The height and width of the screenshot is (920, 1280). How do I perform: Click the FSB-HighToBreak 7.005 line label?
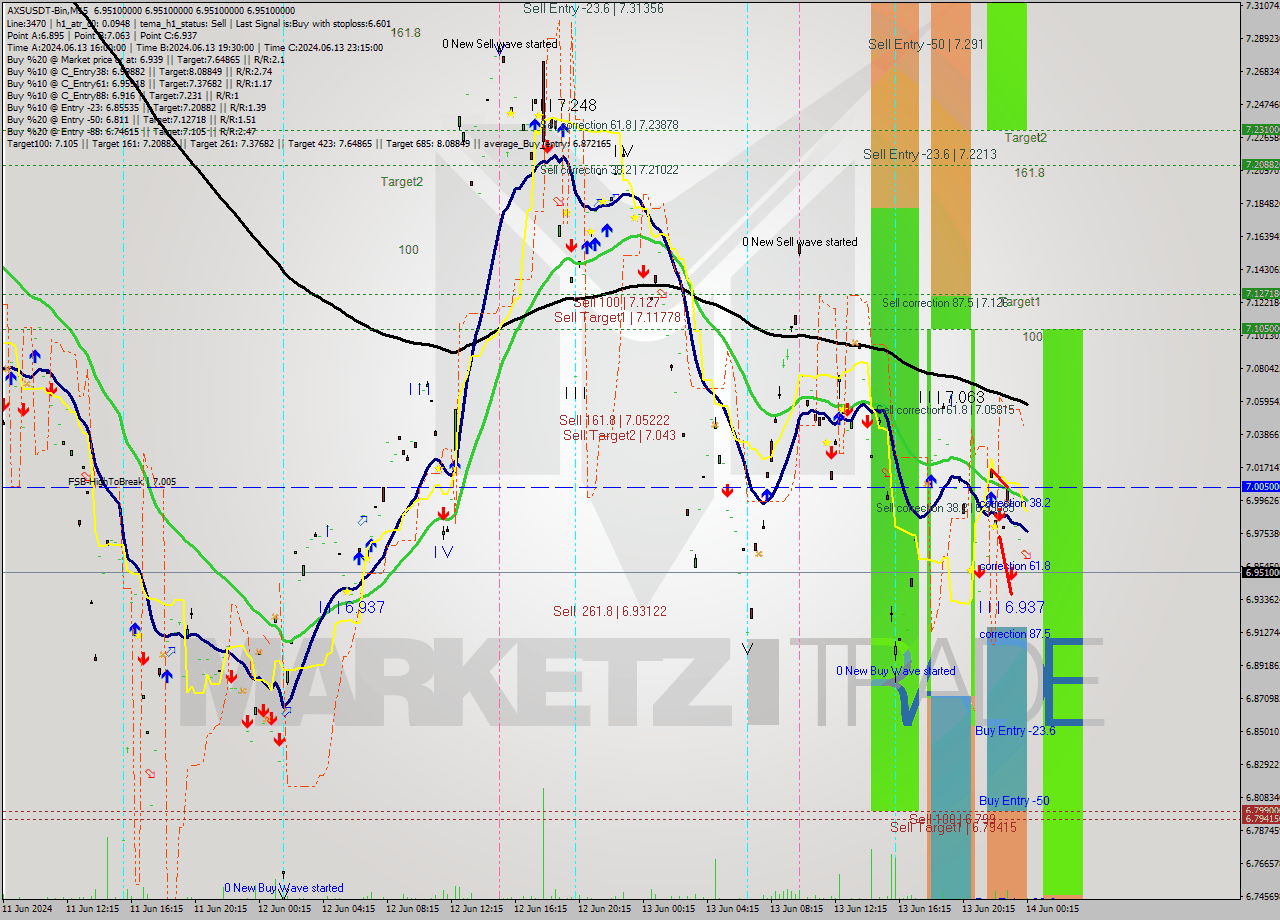click(x=122, y=482)
